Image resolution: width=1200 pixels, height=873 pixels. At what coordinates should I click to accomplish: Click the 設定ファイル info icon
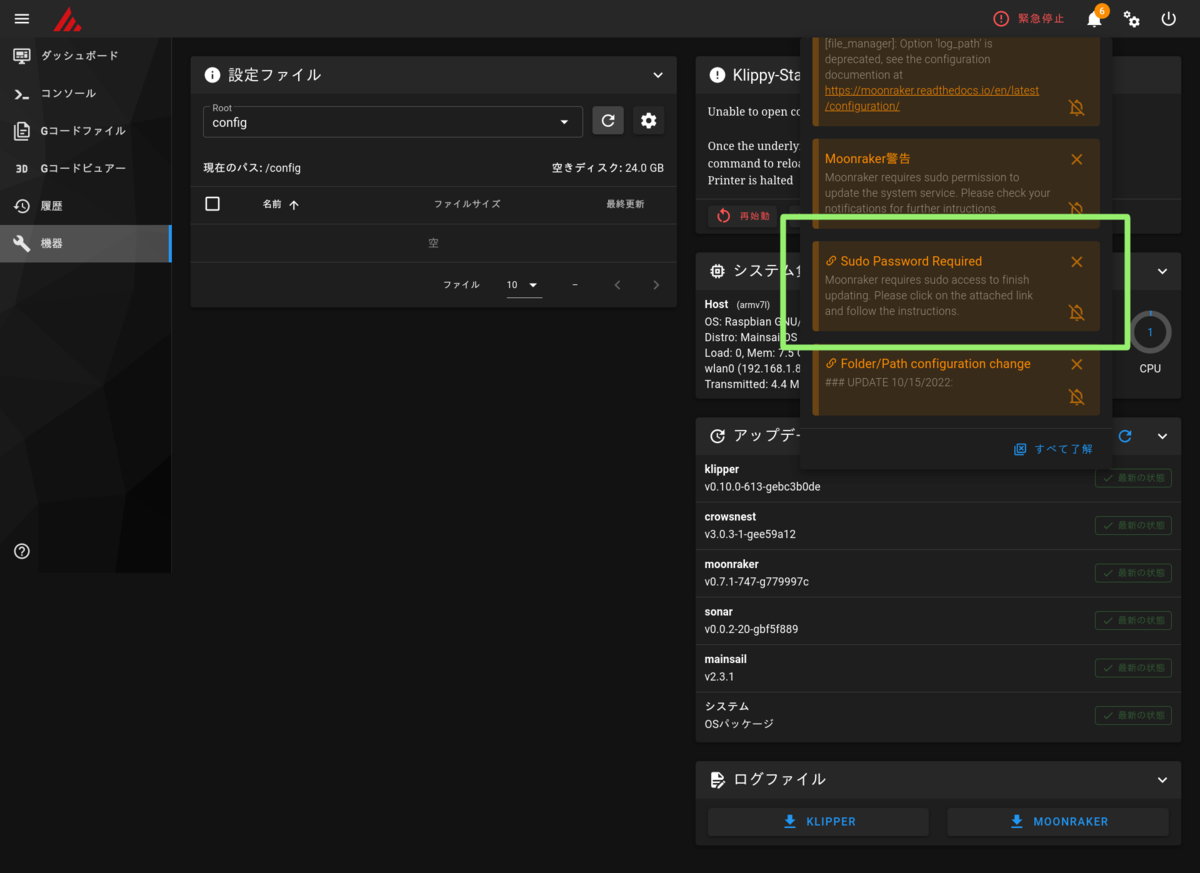click(x=212, y=75)
